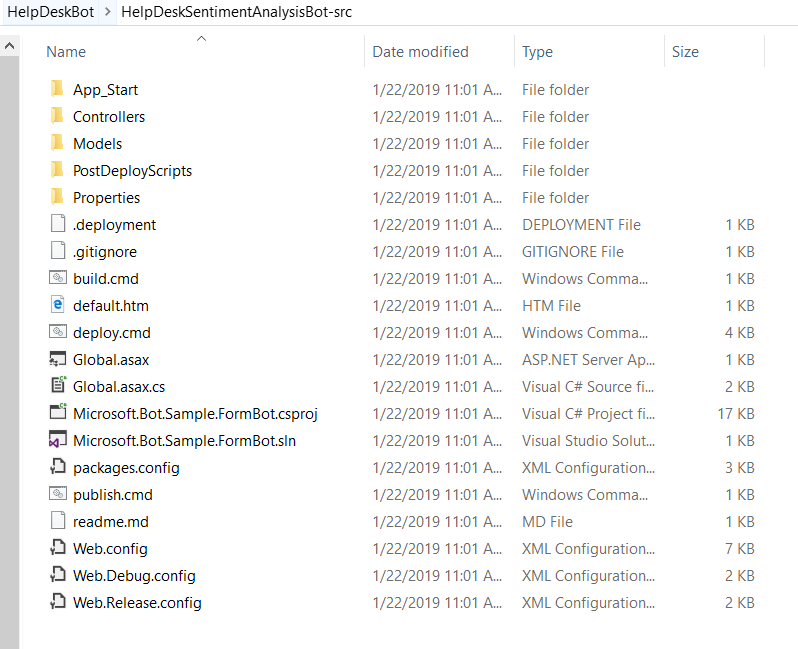This screenshot has width=798, height=649.
Task: Select the Global.asax file name
Action: click(111, 359)
